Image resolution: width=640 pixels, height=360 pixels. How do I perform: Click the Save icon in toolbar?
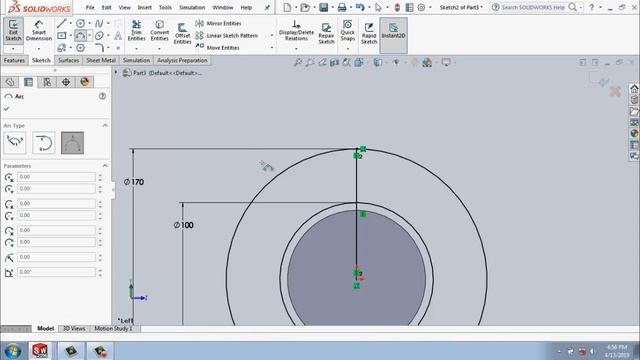pos(324,7)
